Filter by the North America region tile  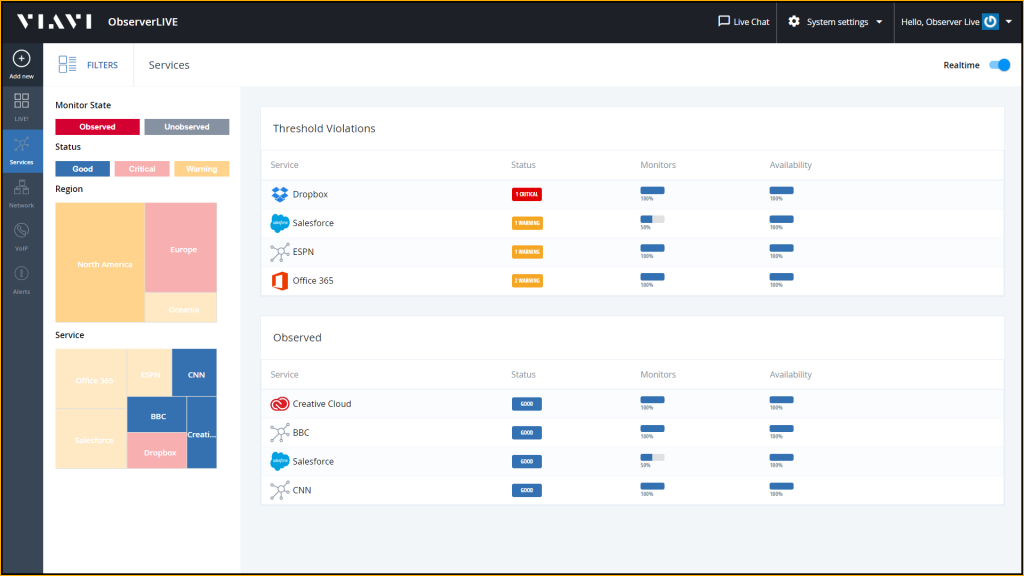pyautogui.click(x=100, y=263)
